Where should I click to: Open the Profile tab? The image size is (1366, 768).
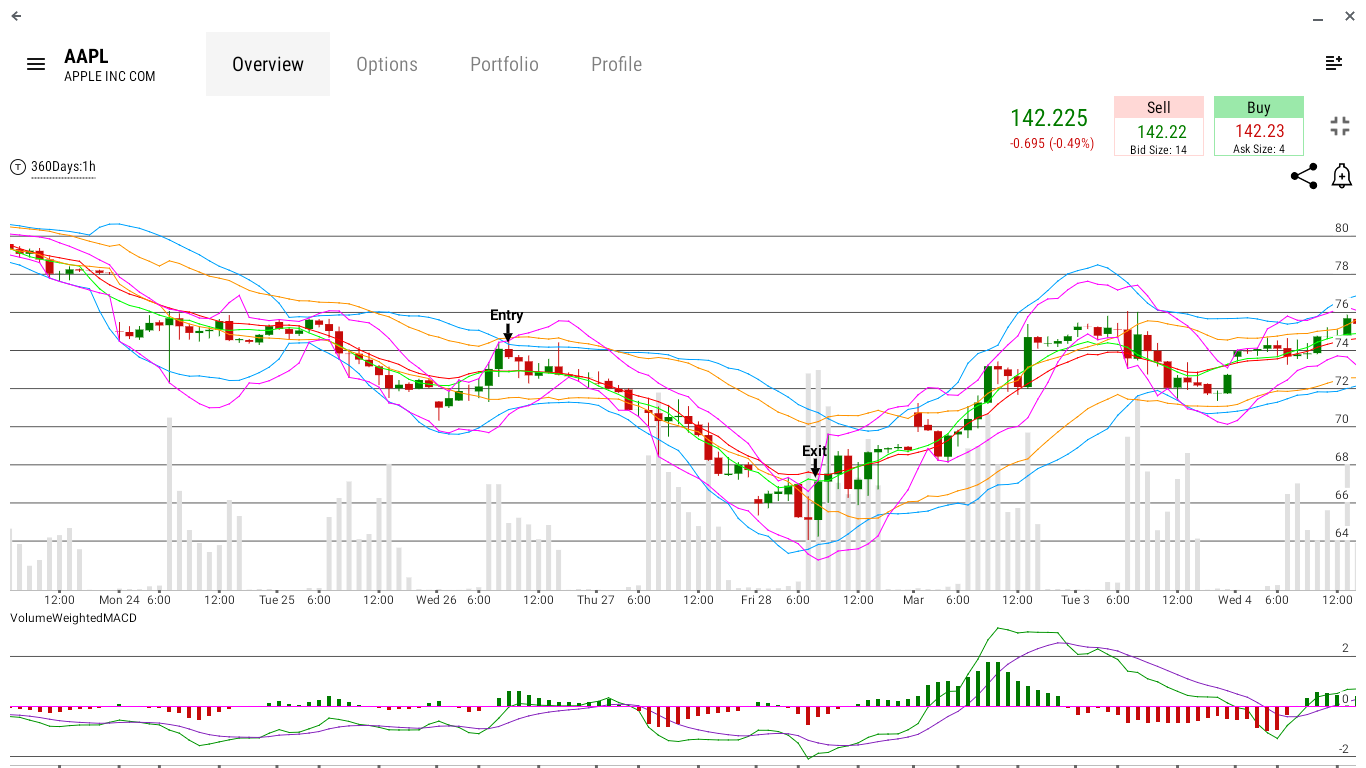click(x=616, y=64)
